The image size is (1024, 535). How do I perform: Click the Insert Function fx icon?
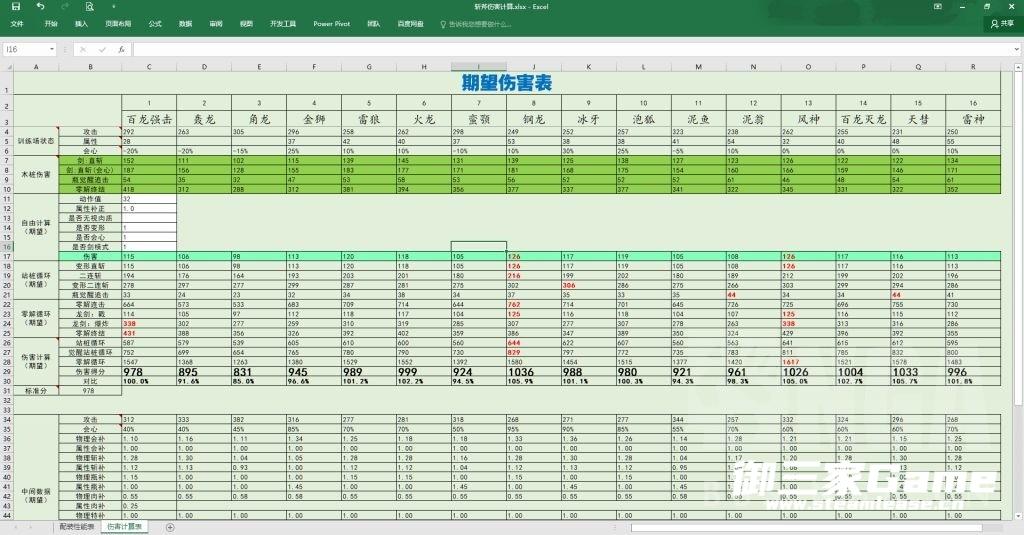coord(121,49)
